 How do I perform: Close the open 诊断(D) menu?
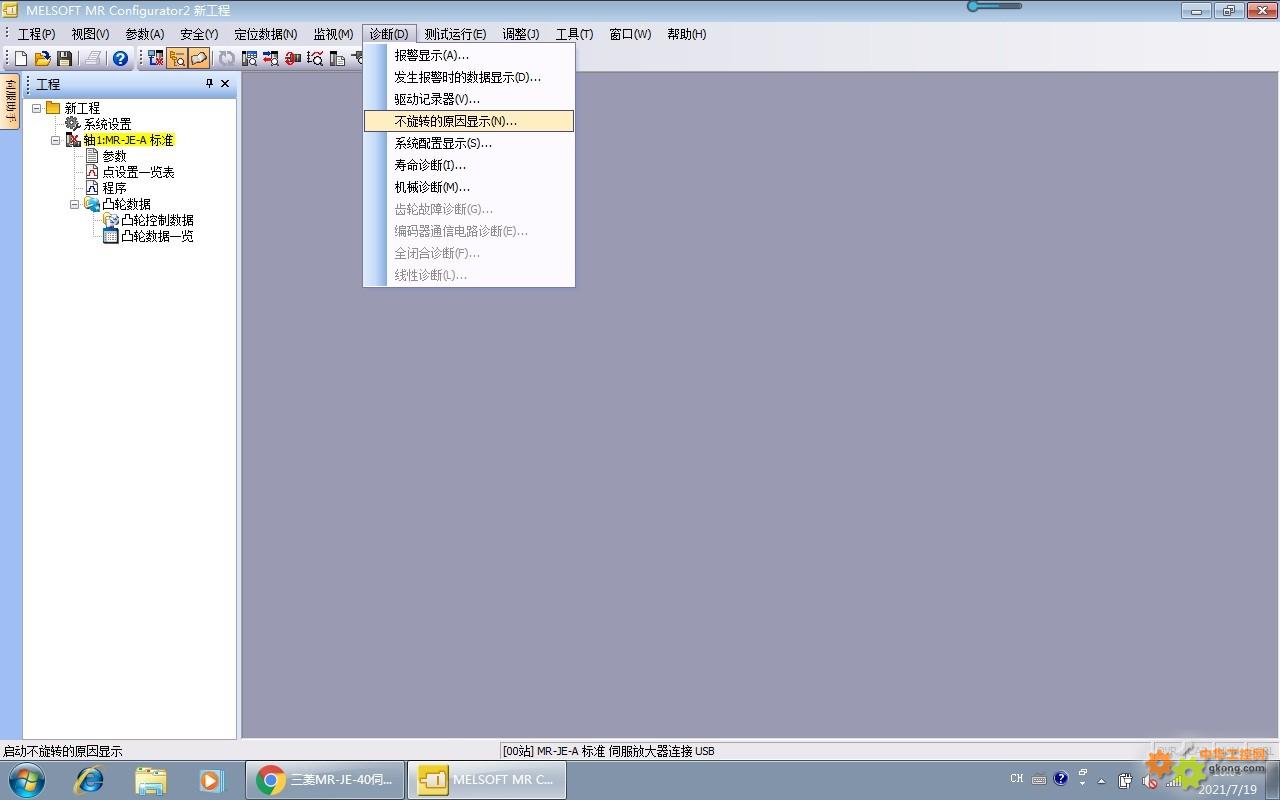tap(389, 34)
